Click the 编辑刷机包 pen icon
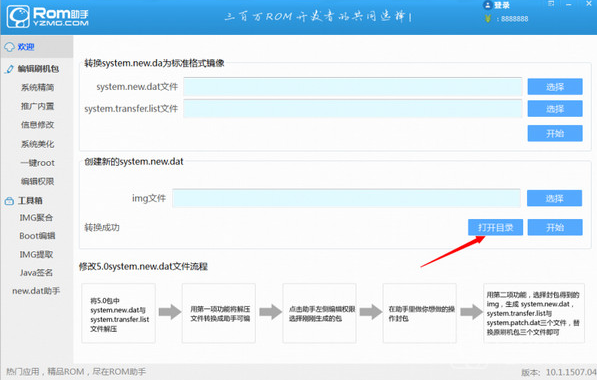The width and height of the screenshot is (597, 382). coord(10,69)
